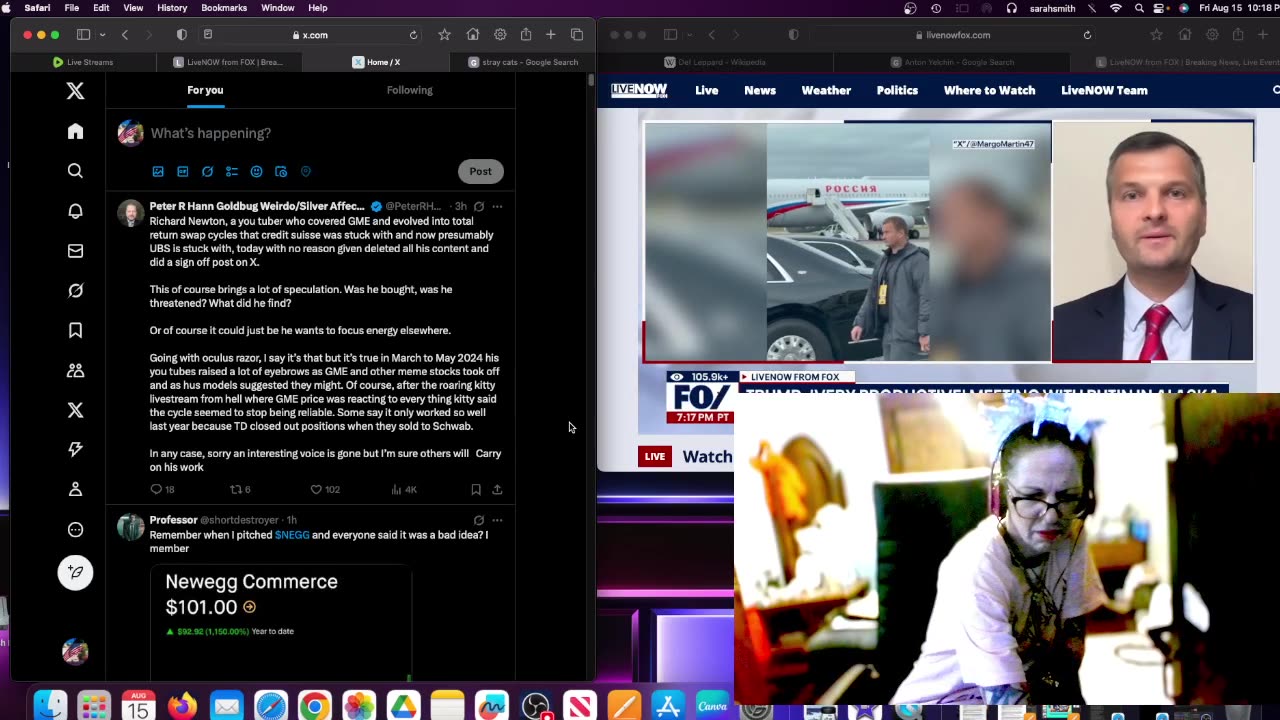
Task: Open the More circle icon in X sidebar
Action: (75, 530)
